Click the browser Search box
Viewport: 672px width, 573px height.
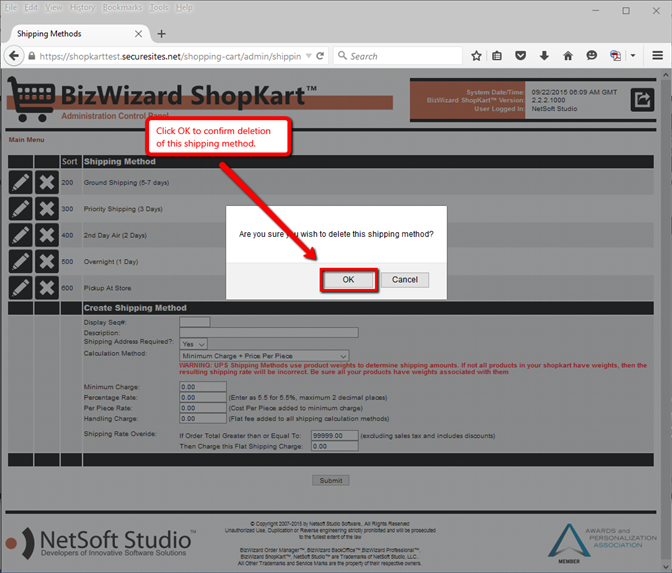[x=398, y=56]
